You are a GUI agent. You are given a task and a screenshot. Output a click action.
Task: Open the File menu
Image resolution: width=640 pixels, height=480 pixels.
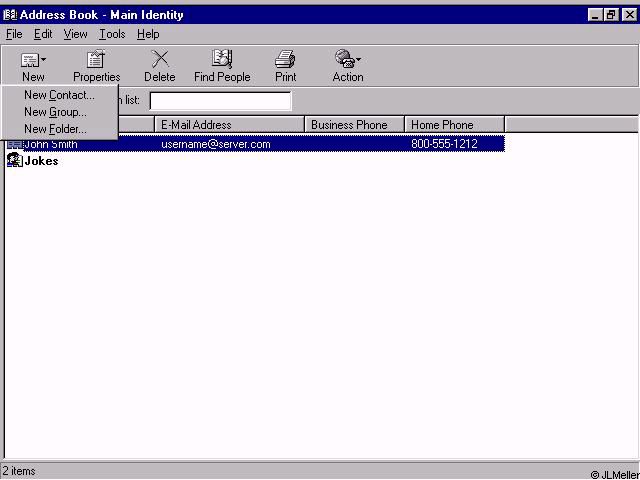(14, 34)
